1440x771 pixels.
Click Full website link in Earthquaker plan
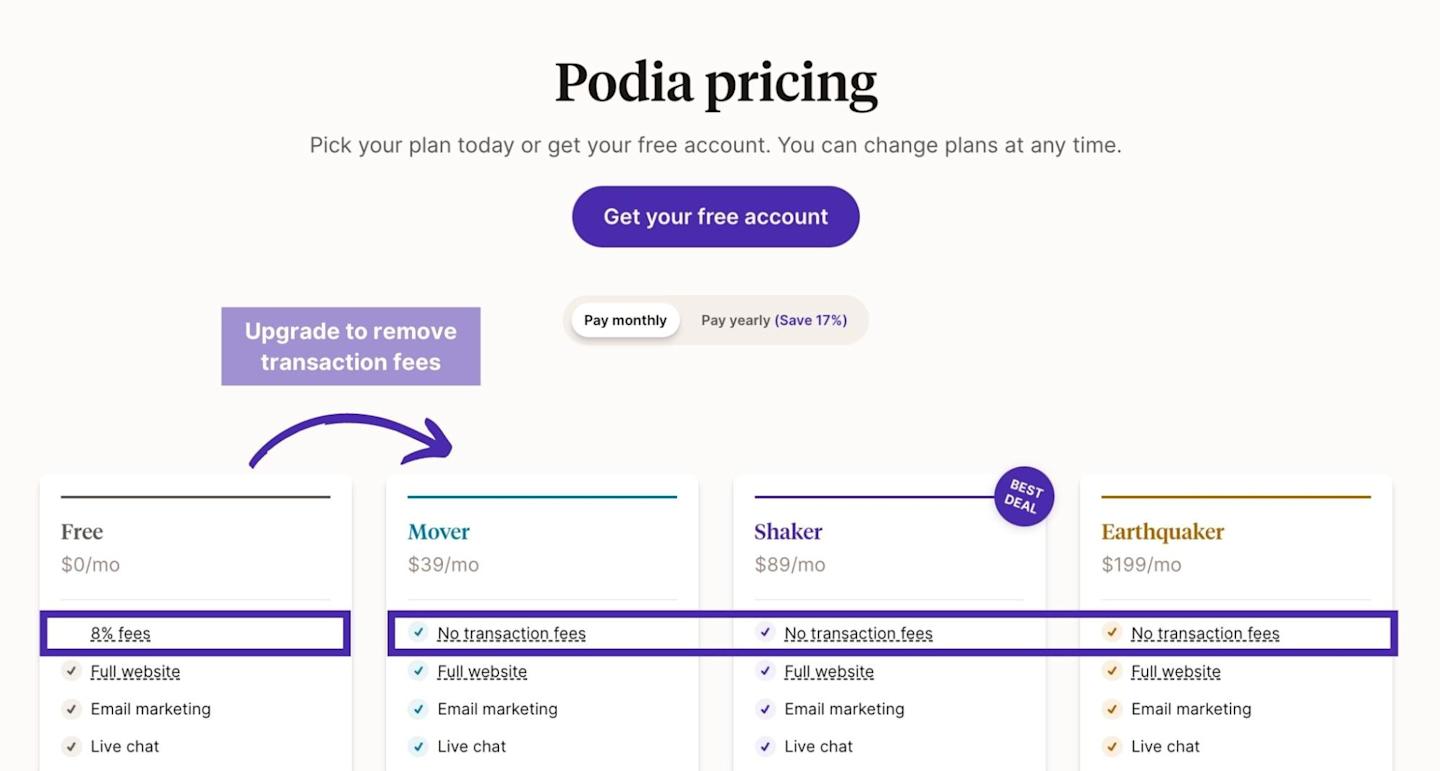tap(1175, 672)
